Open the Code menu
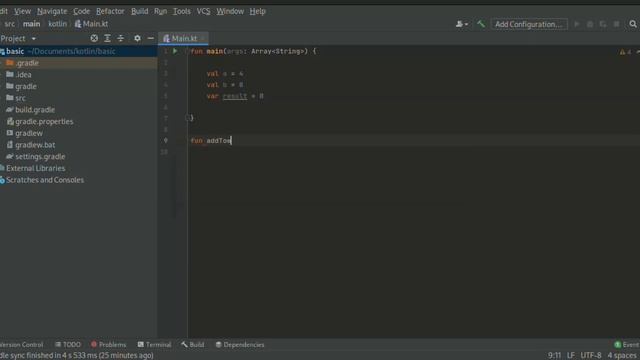This screenshot has height=360, width=640. pos(81,11)
